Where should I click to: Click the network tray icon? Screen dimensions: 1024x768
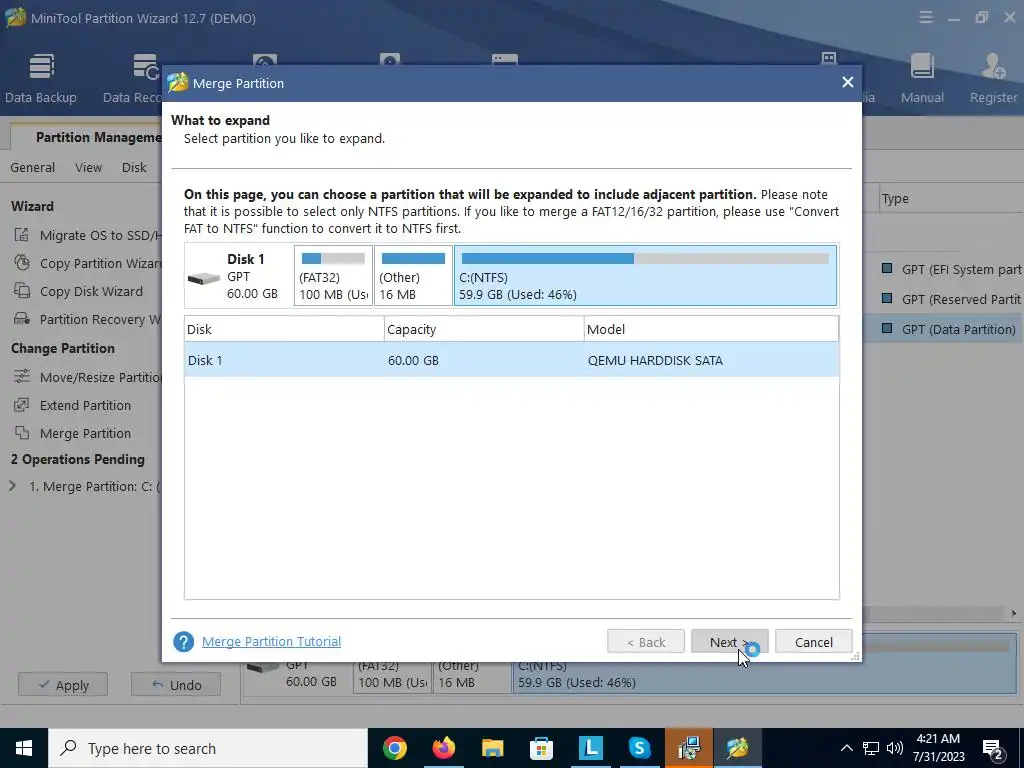click(x=871, y=748)
